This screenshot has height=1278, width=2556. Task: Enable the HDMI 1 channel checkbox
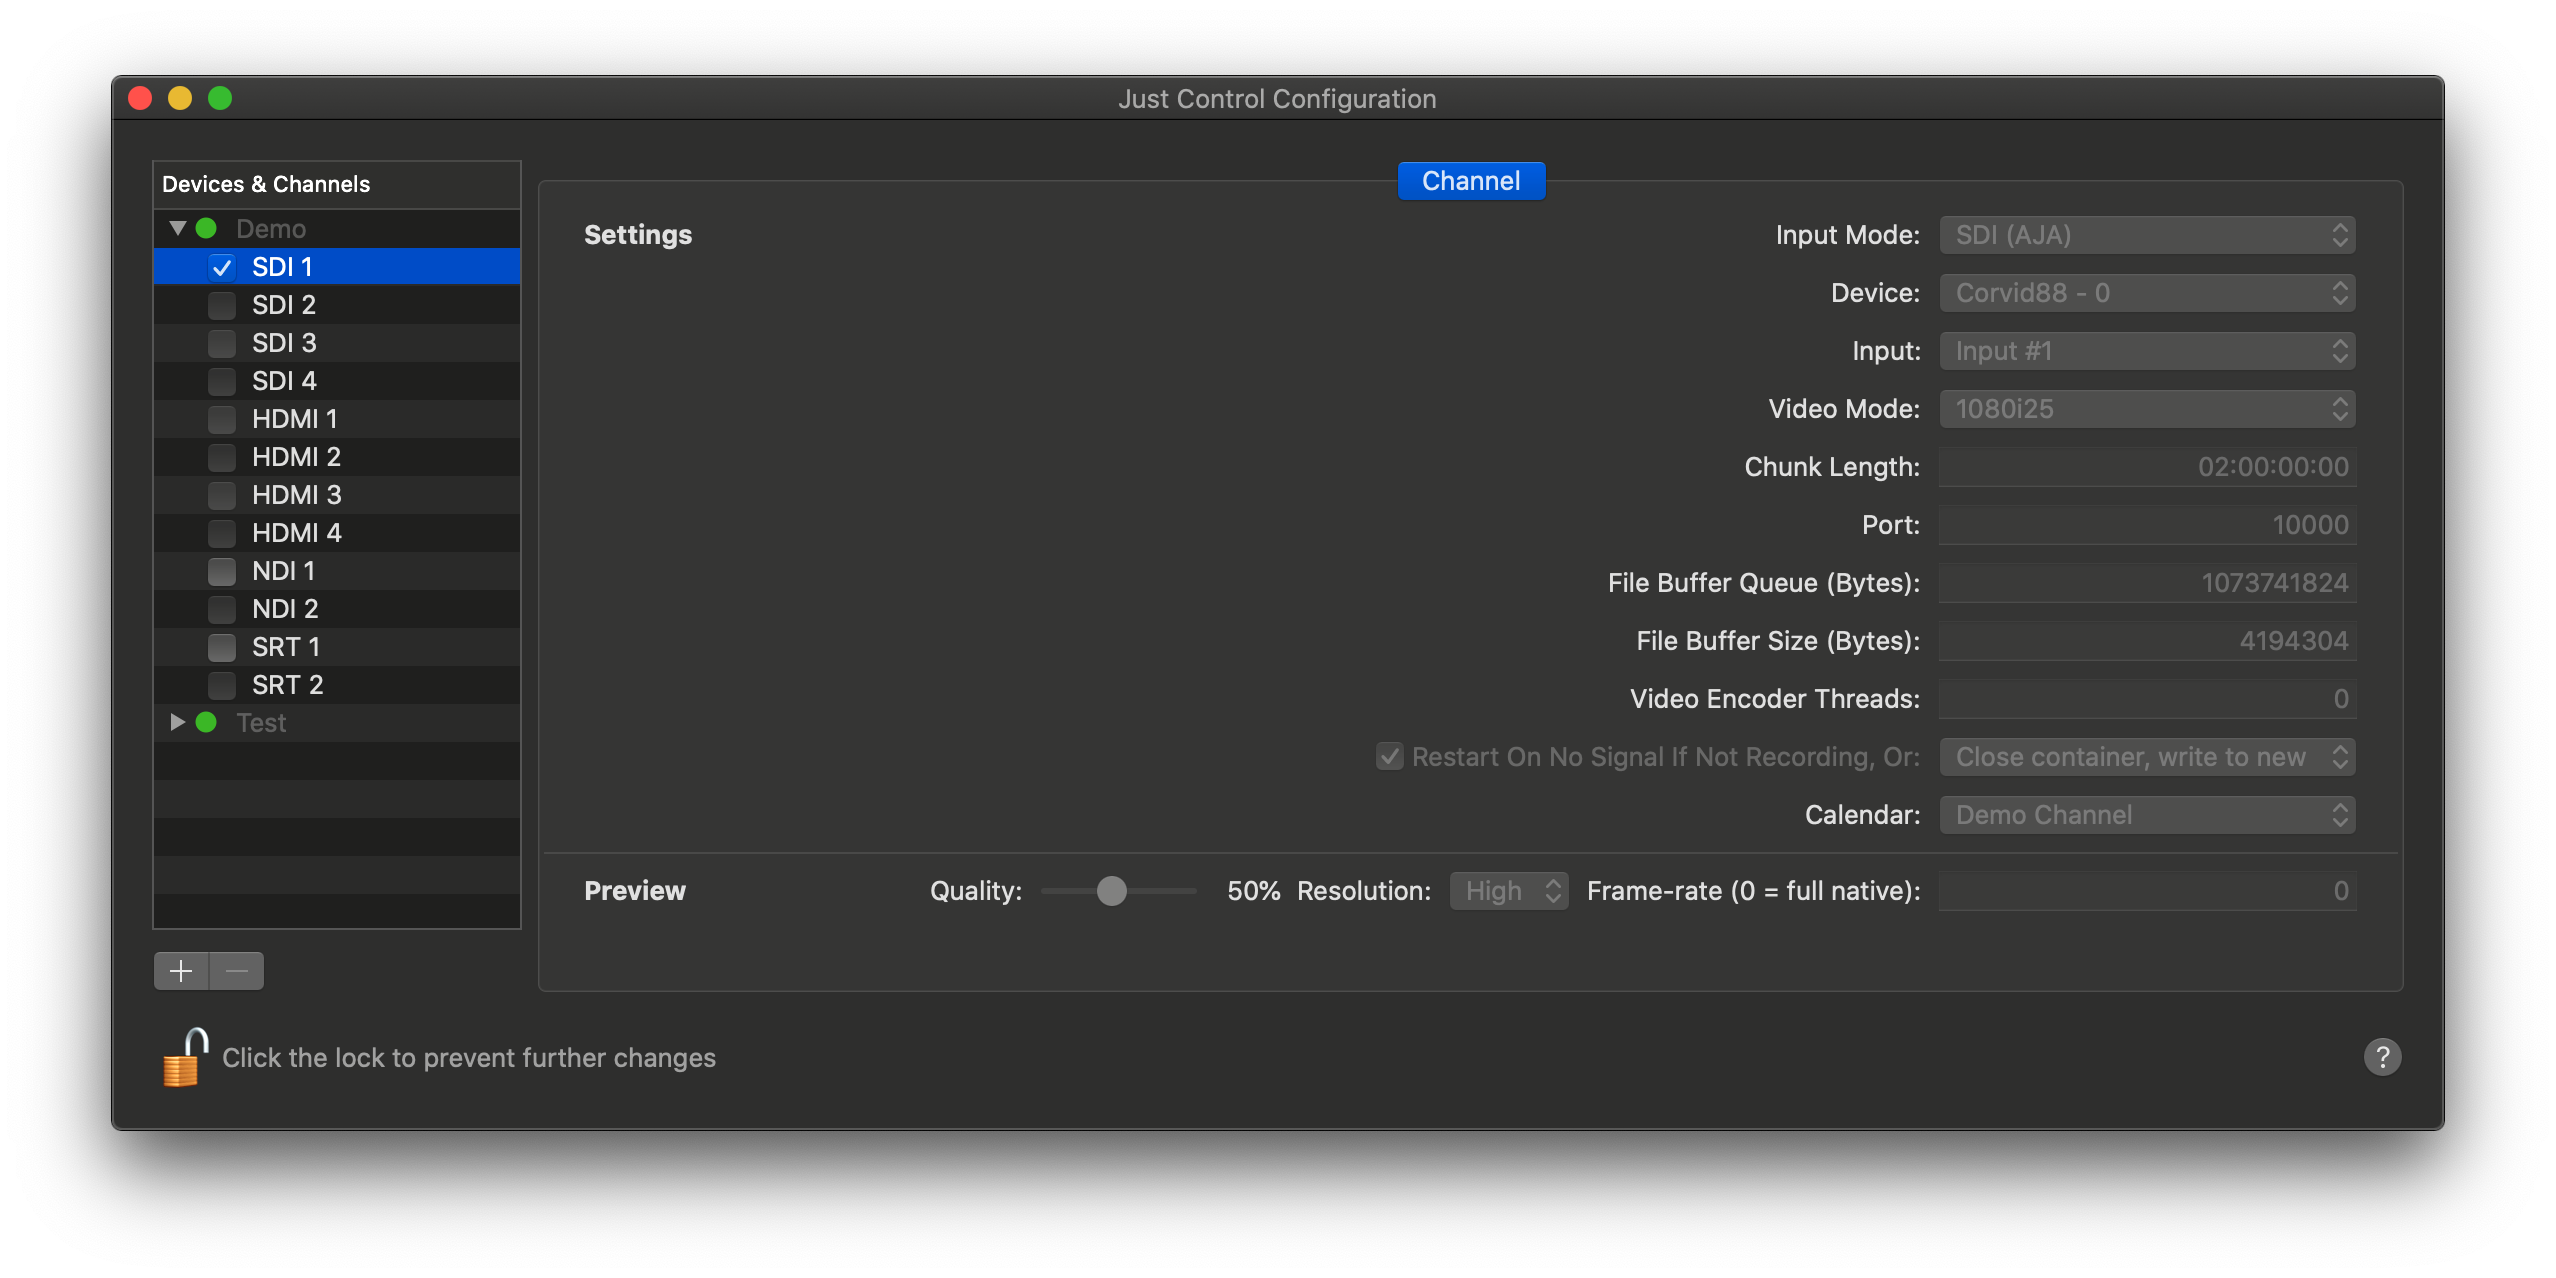(x=222, y=419)
